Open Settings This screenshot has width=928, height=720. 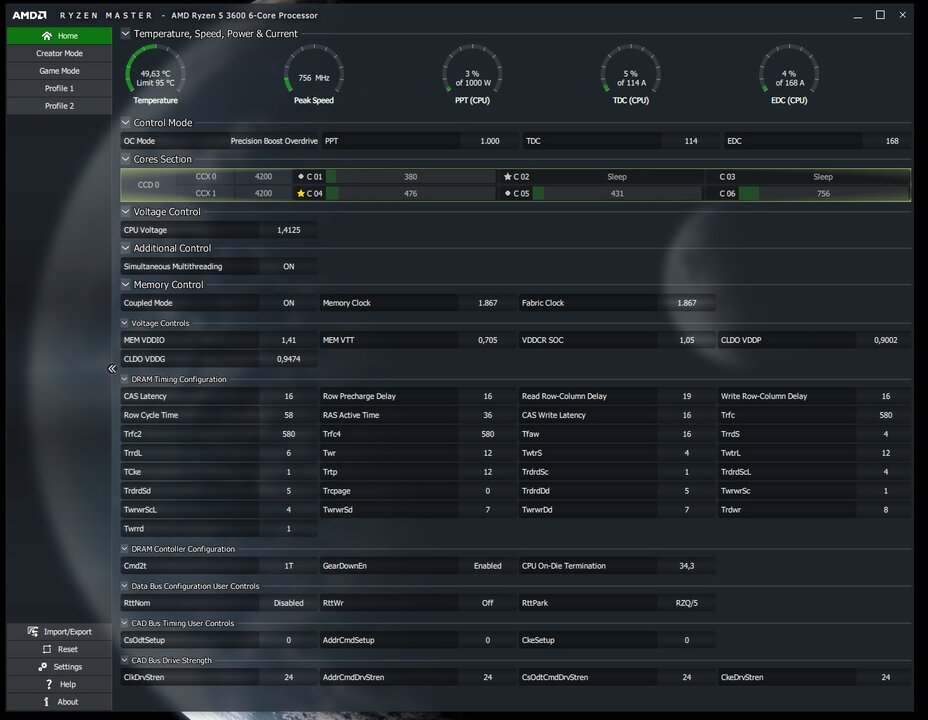(x=59, y=667)
